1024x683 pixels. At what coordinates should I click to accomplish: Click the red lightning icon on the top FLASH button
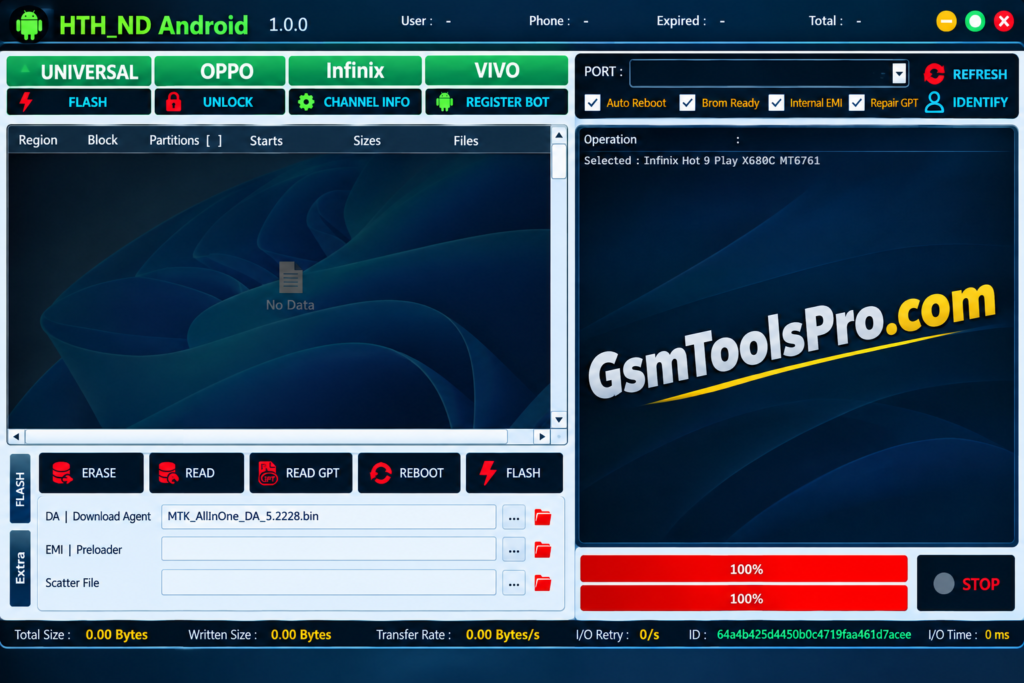[26, 102]
